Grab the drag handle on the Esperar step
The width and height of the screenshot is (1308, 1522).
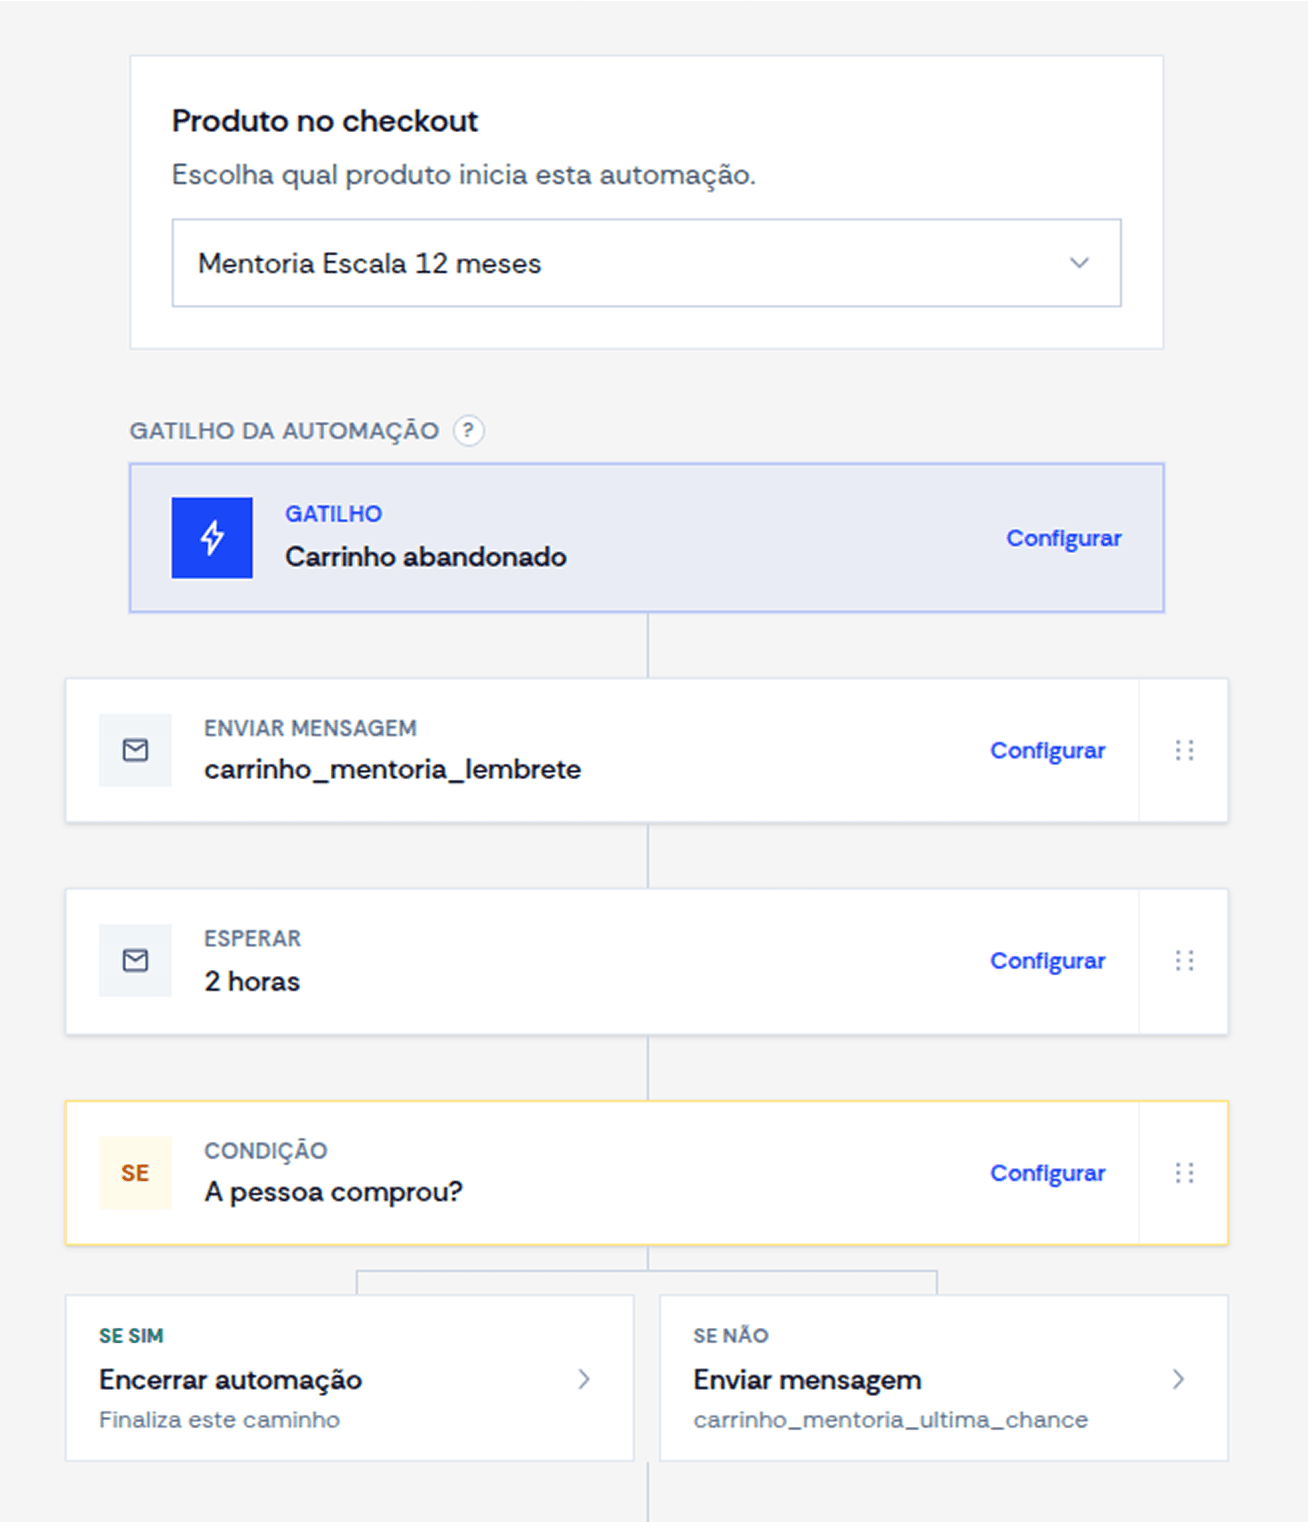pyautogui.click(x=1185, y=961)
